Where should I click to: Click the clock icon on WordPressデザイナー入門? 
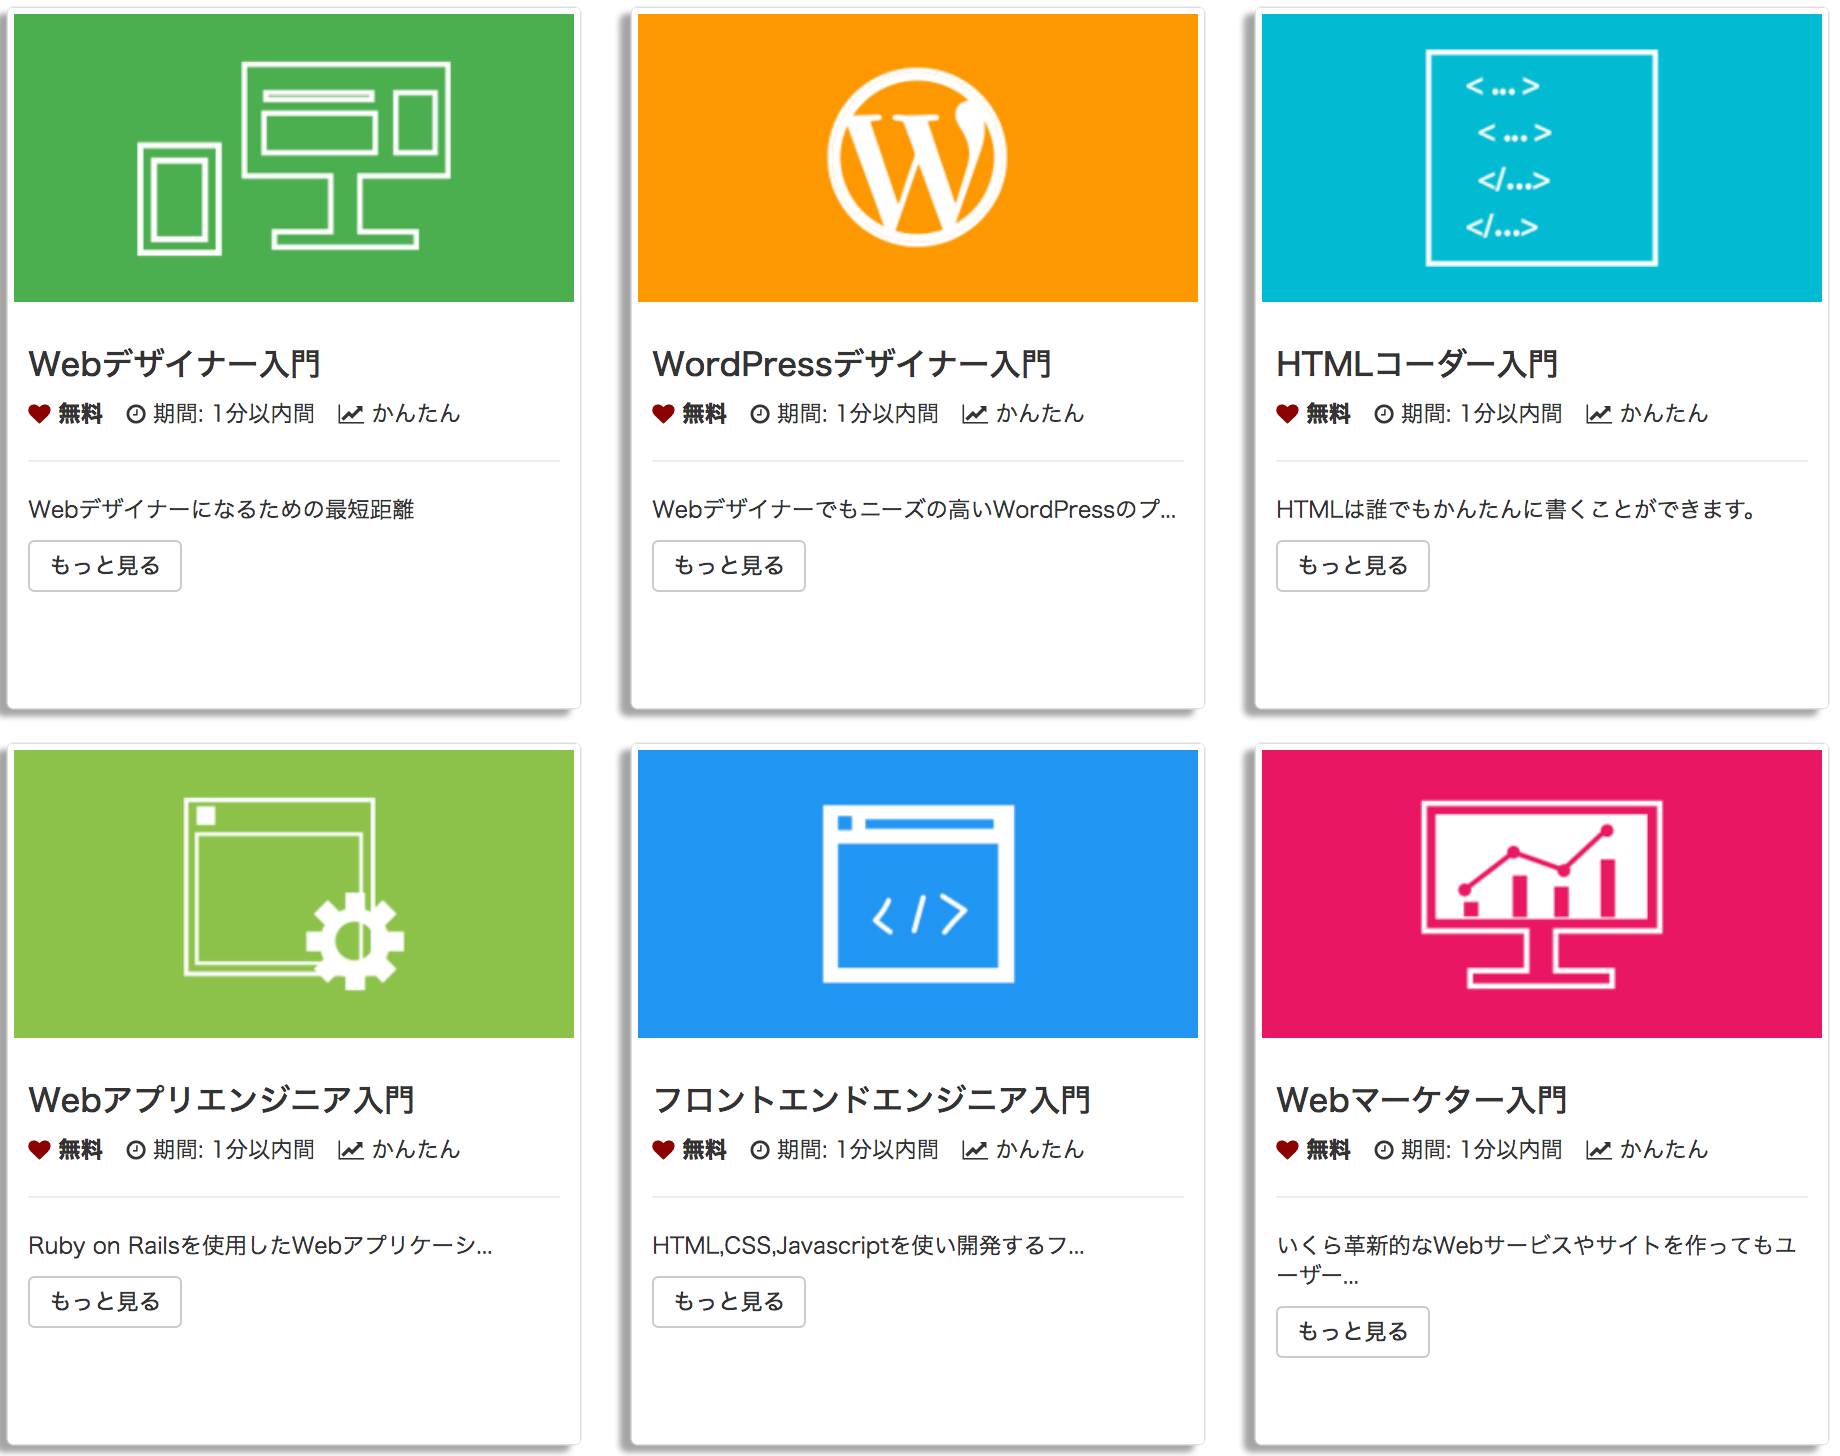click(x=760, y=414)
